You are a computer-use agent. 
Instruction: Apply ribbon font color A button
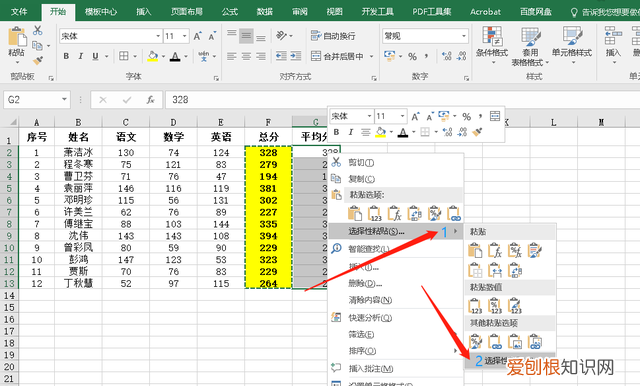pos(175,56)
